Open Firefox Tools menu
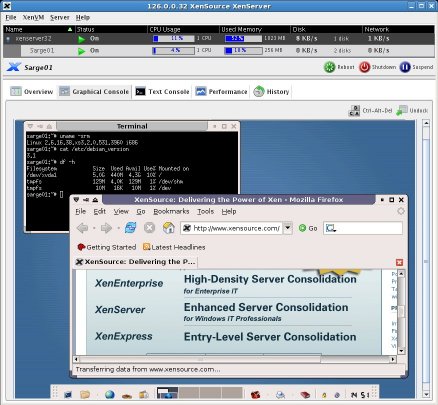This screenshot has width=438, height=405. (x=205, y=211)
